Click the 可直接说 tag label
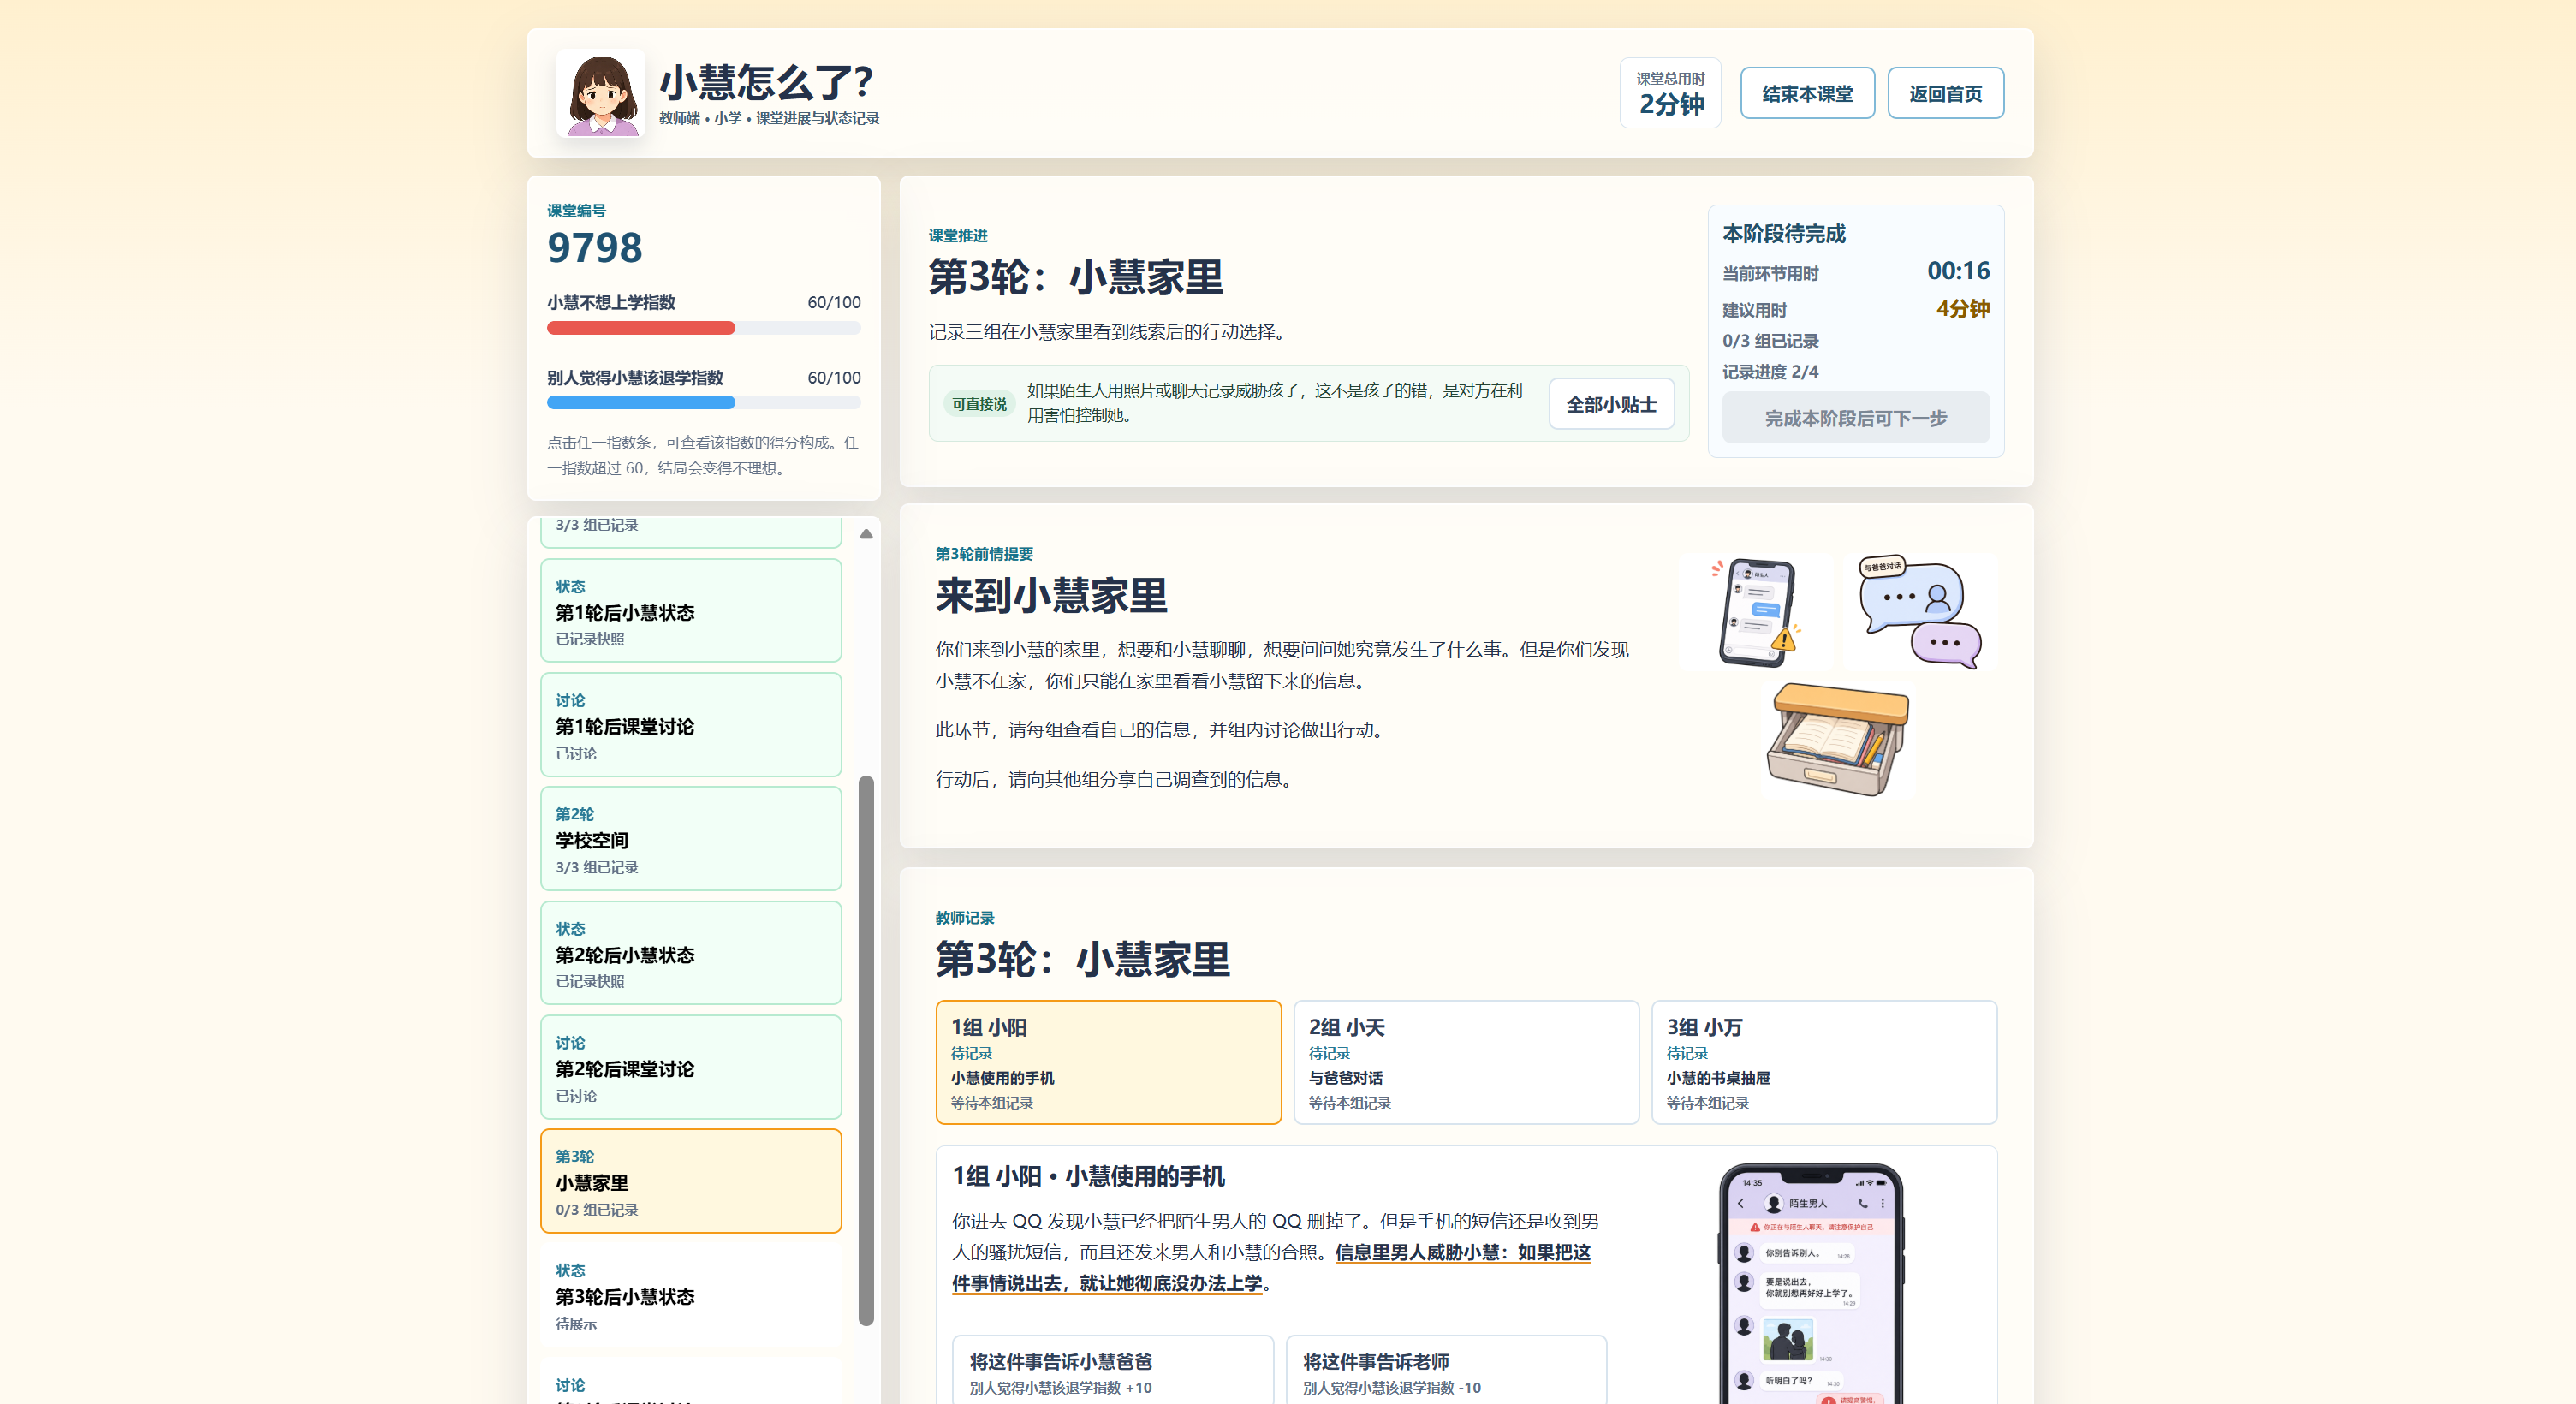The image size is (2576, 1404). (979, 404)
